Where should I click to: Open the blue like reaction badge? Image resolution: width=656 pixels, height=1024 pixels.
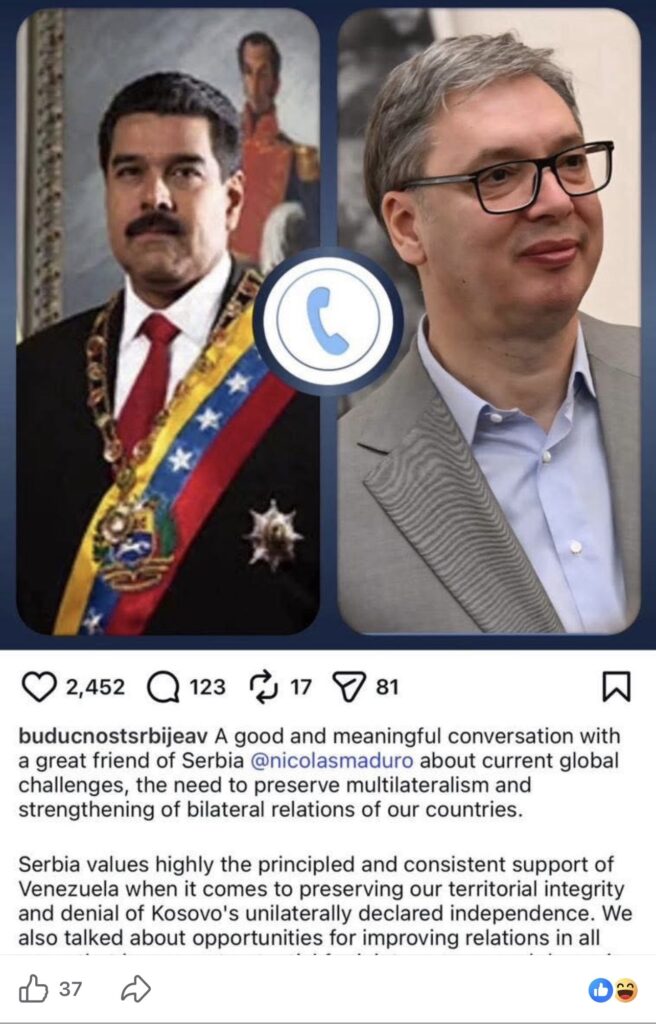pyautogui.click(x=600, y=991)
